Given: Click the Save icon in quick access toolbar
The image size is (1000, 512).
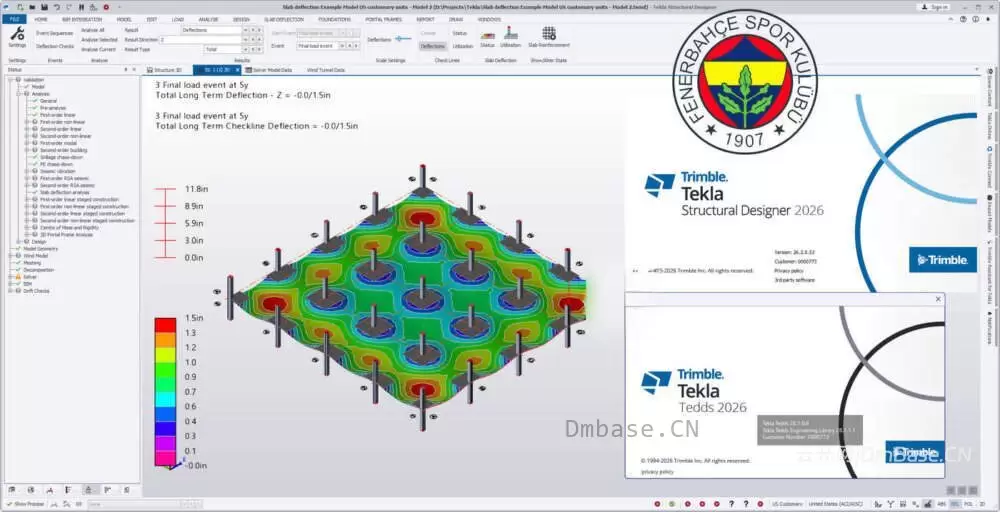Looking at the screenshot, I should coord(45,7).
